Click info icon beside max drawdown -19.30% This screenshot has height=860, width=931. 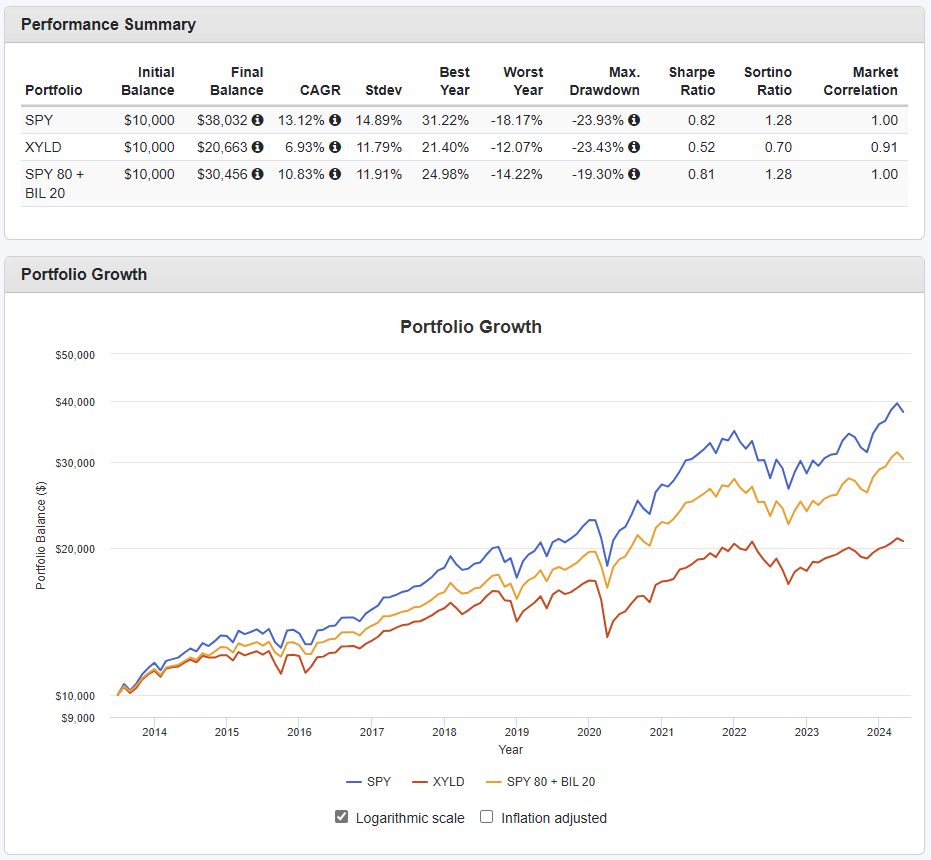(634, 174)
